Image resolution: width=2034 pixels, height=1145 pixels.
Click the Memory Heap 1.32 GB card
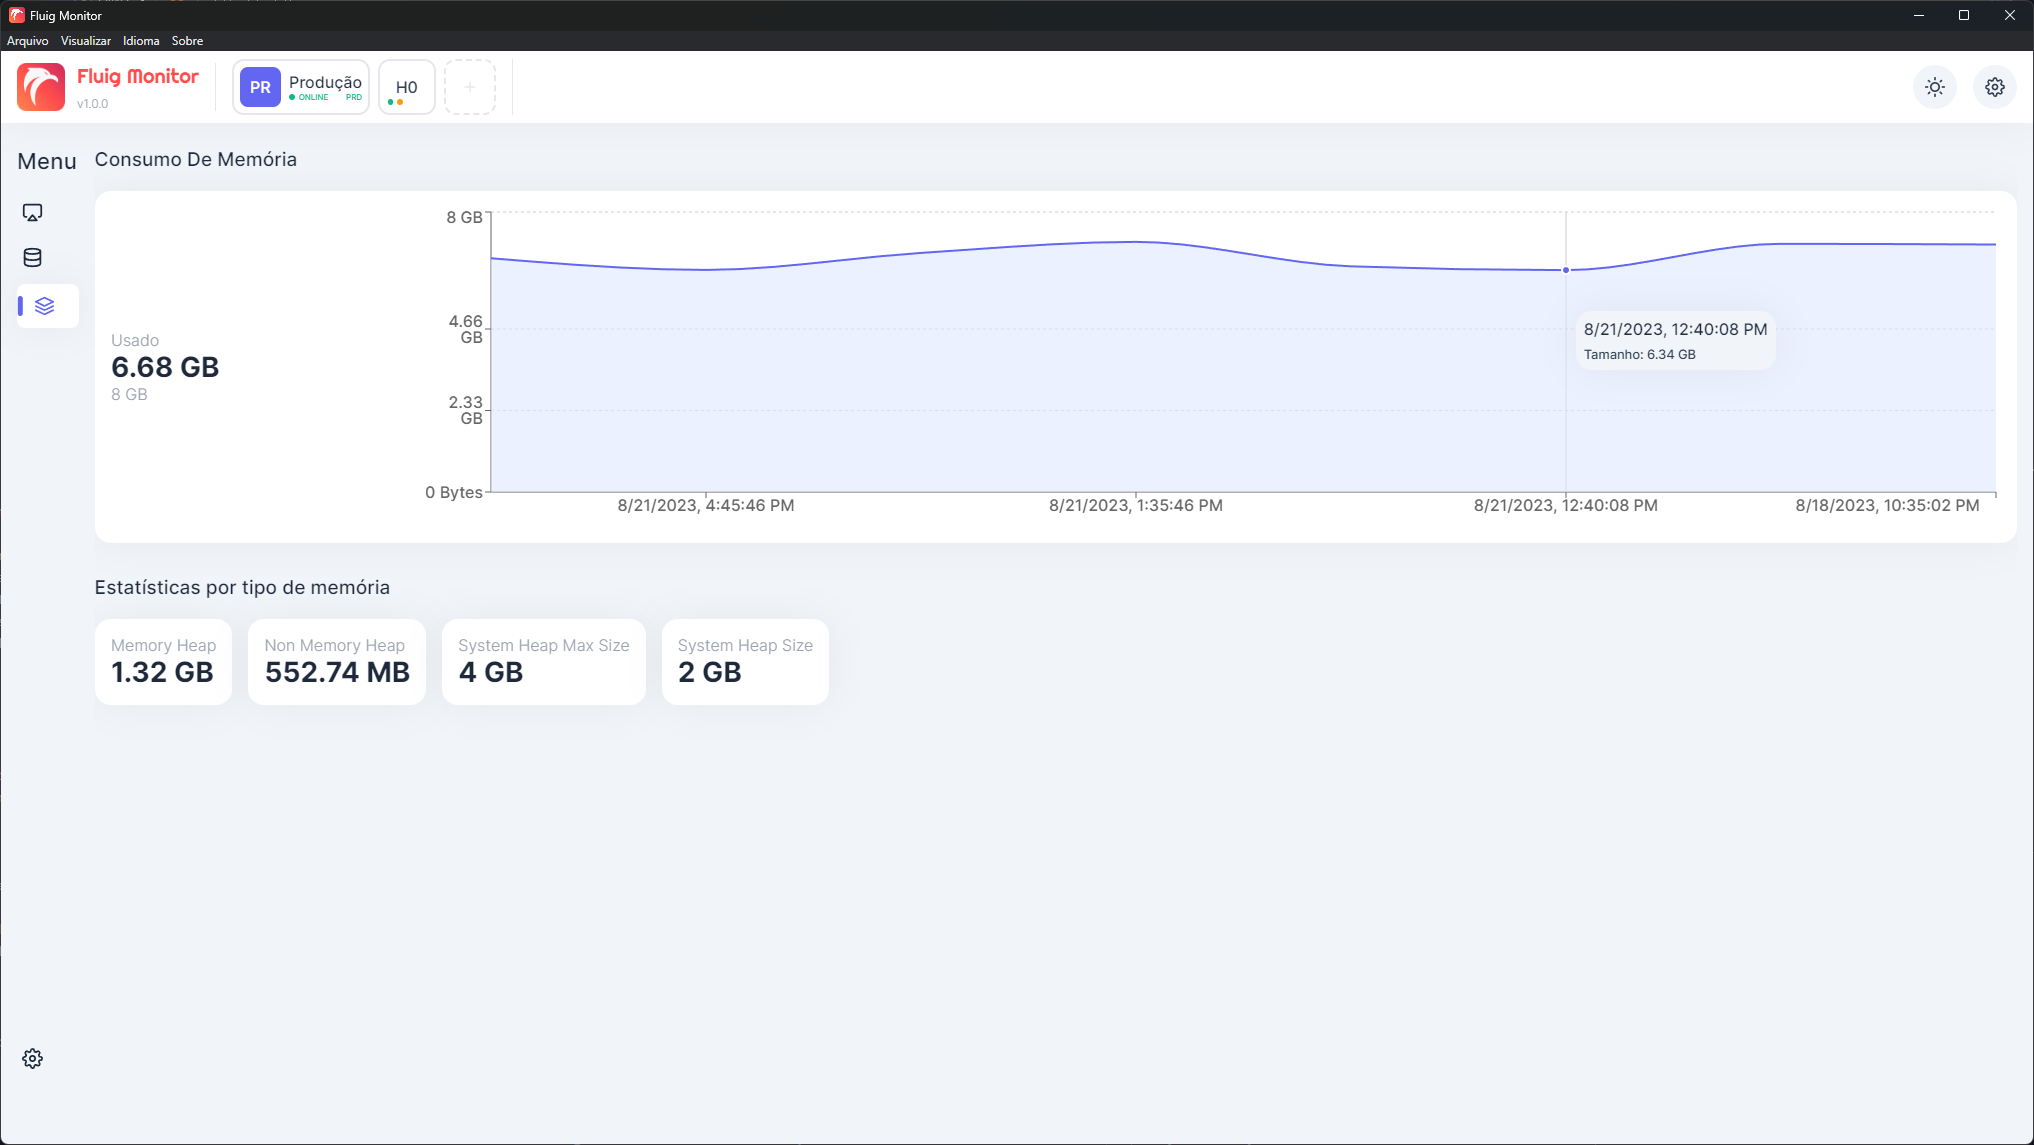[163, 661]
